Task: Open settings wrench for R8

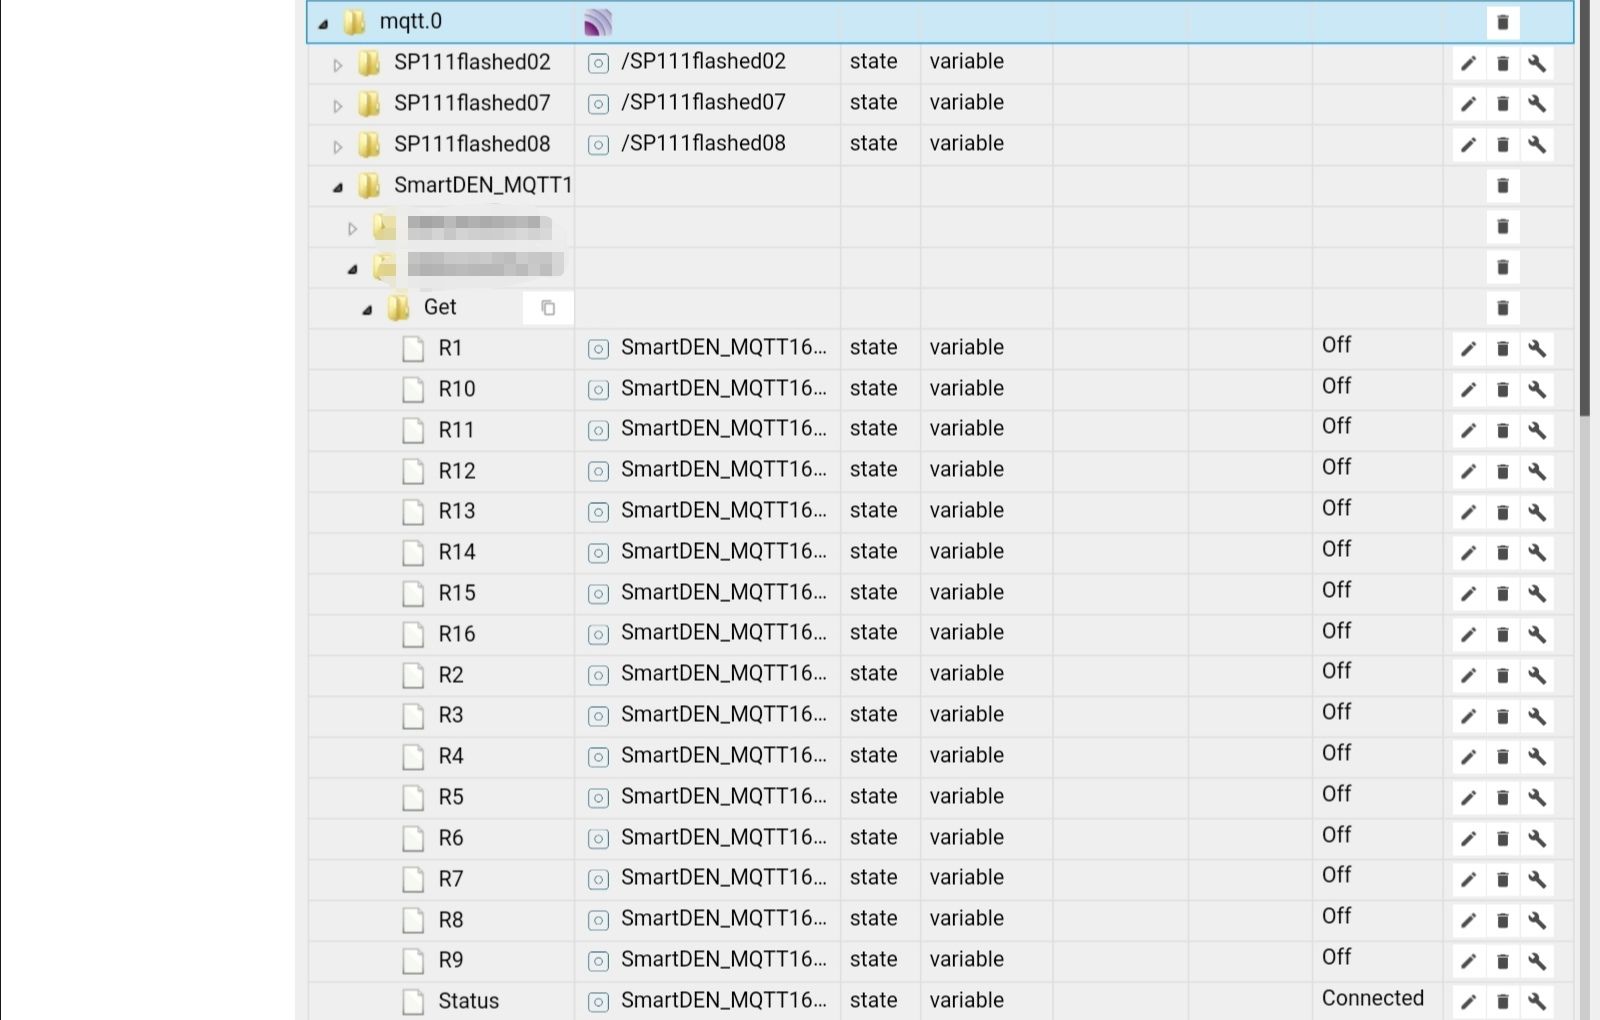Action: click(1537, 920)
